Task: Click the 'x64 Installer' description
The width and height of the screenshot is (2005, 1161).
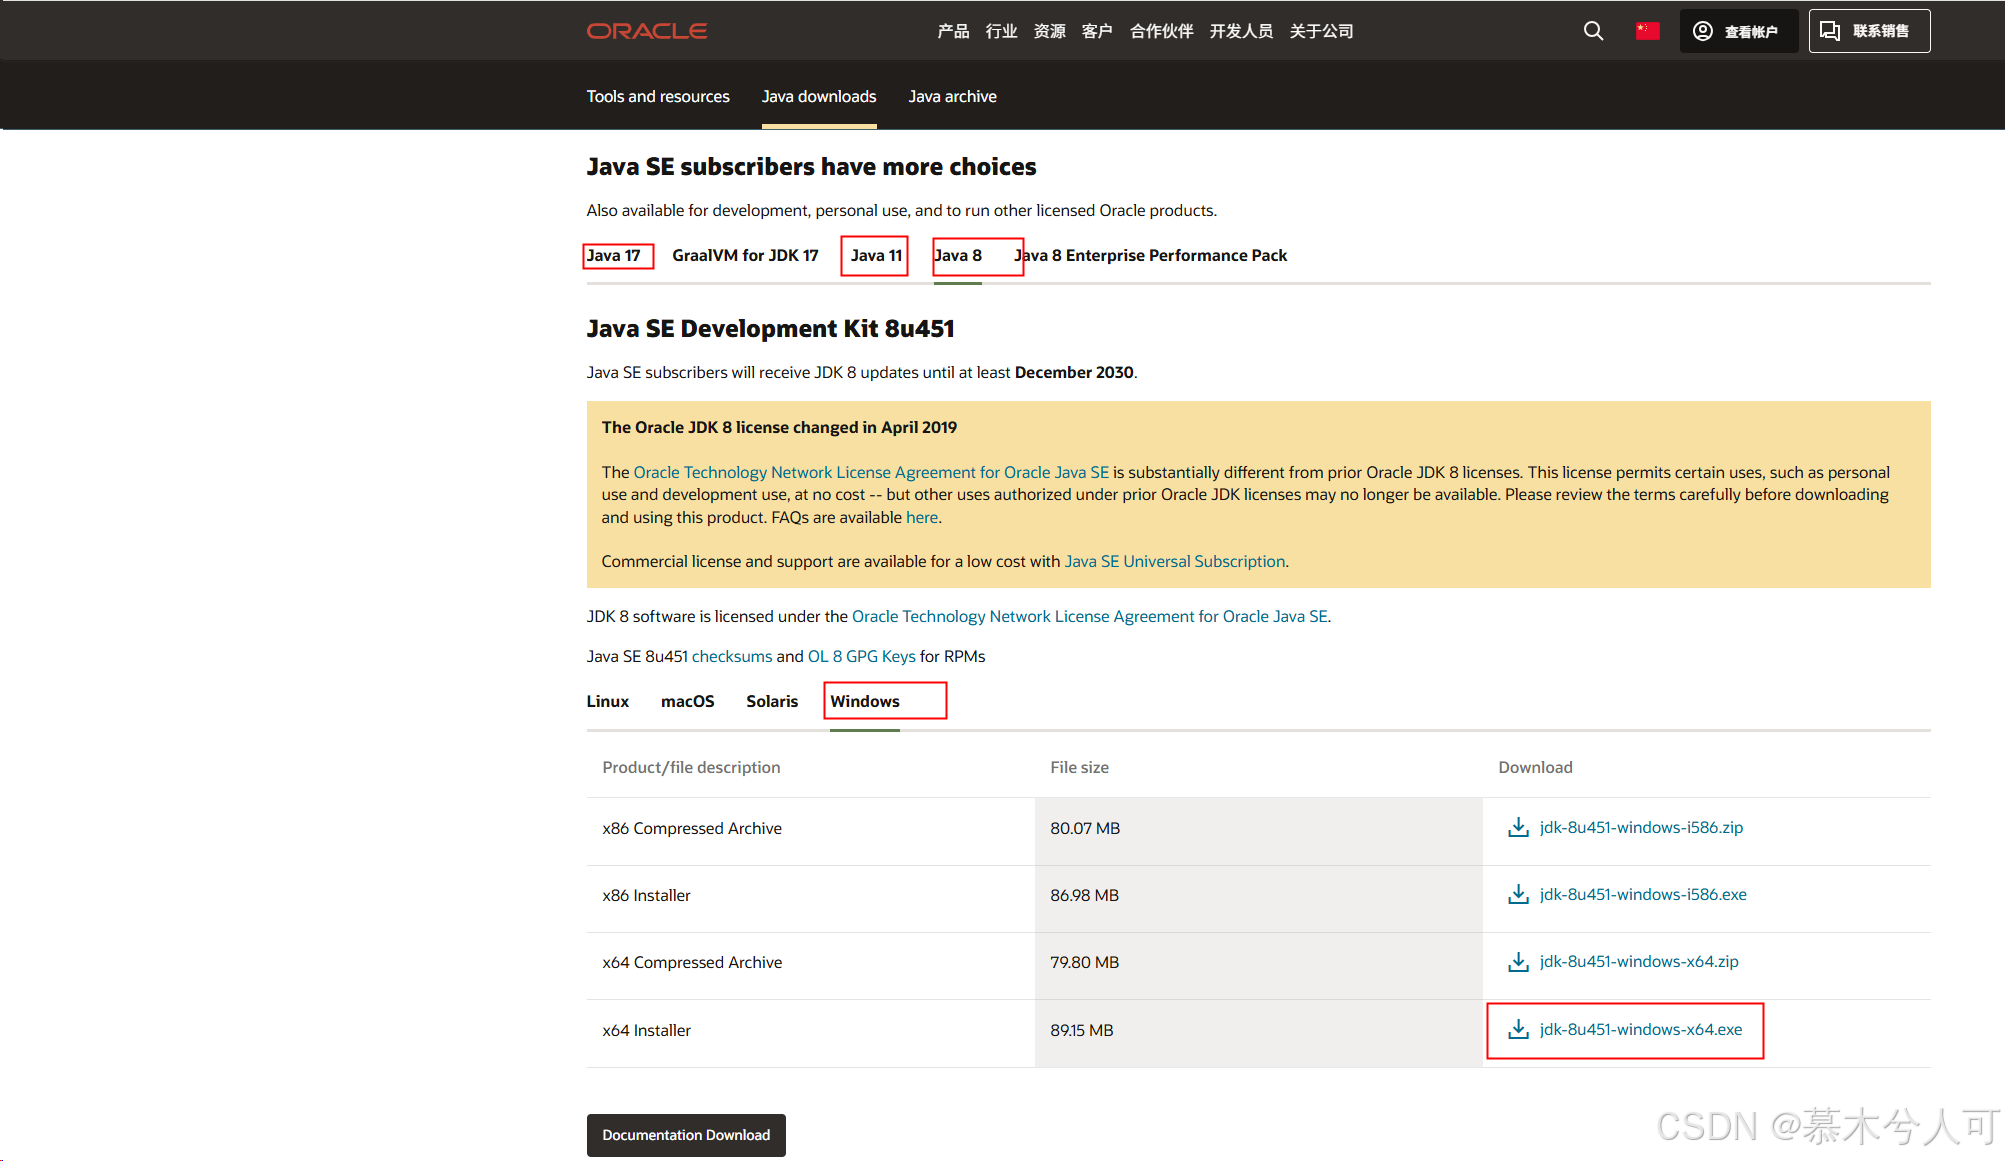Action: 646,1030
